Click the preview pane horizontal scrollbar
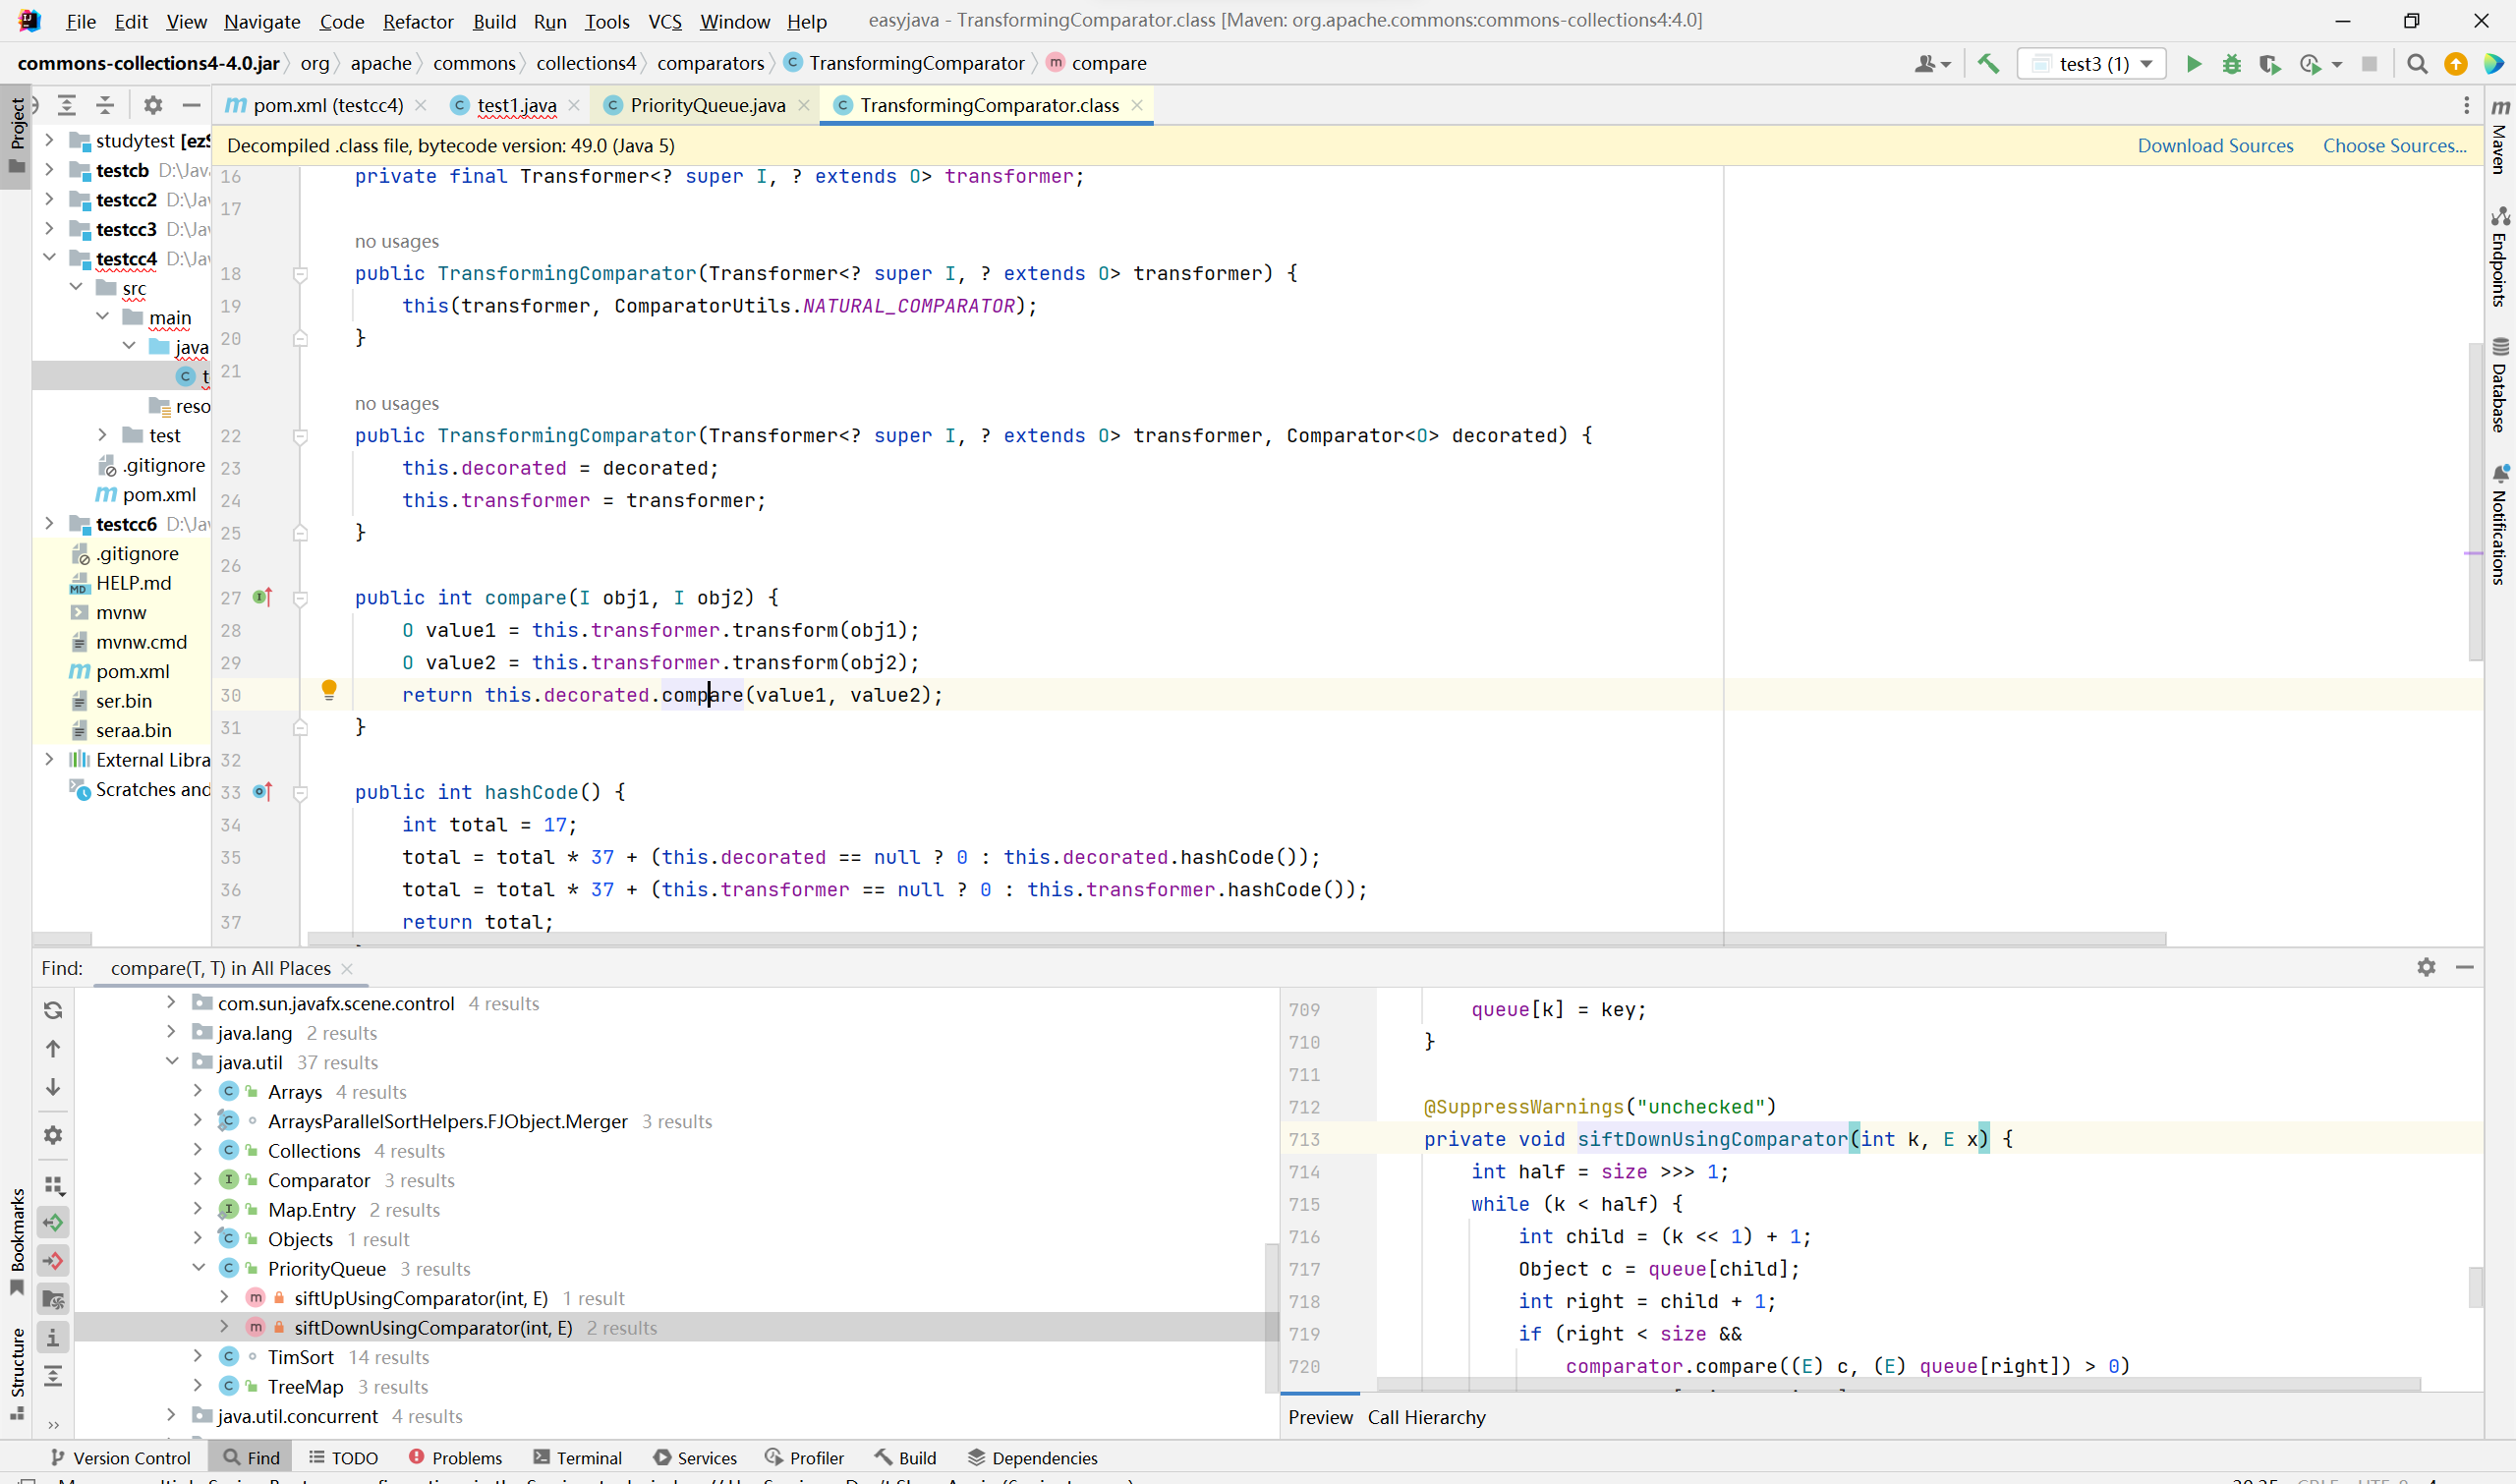The height and width of the screenshot is (1484, 2516). [x=1898, y=1384]
